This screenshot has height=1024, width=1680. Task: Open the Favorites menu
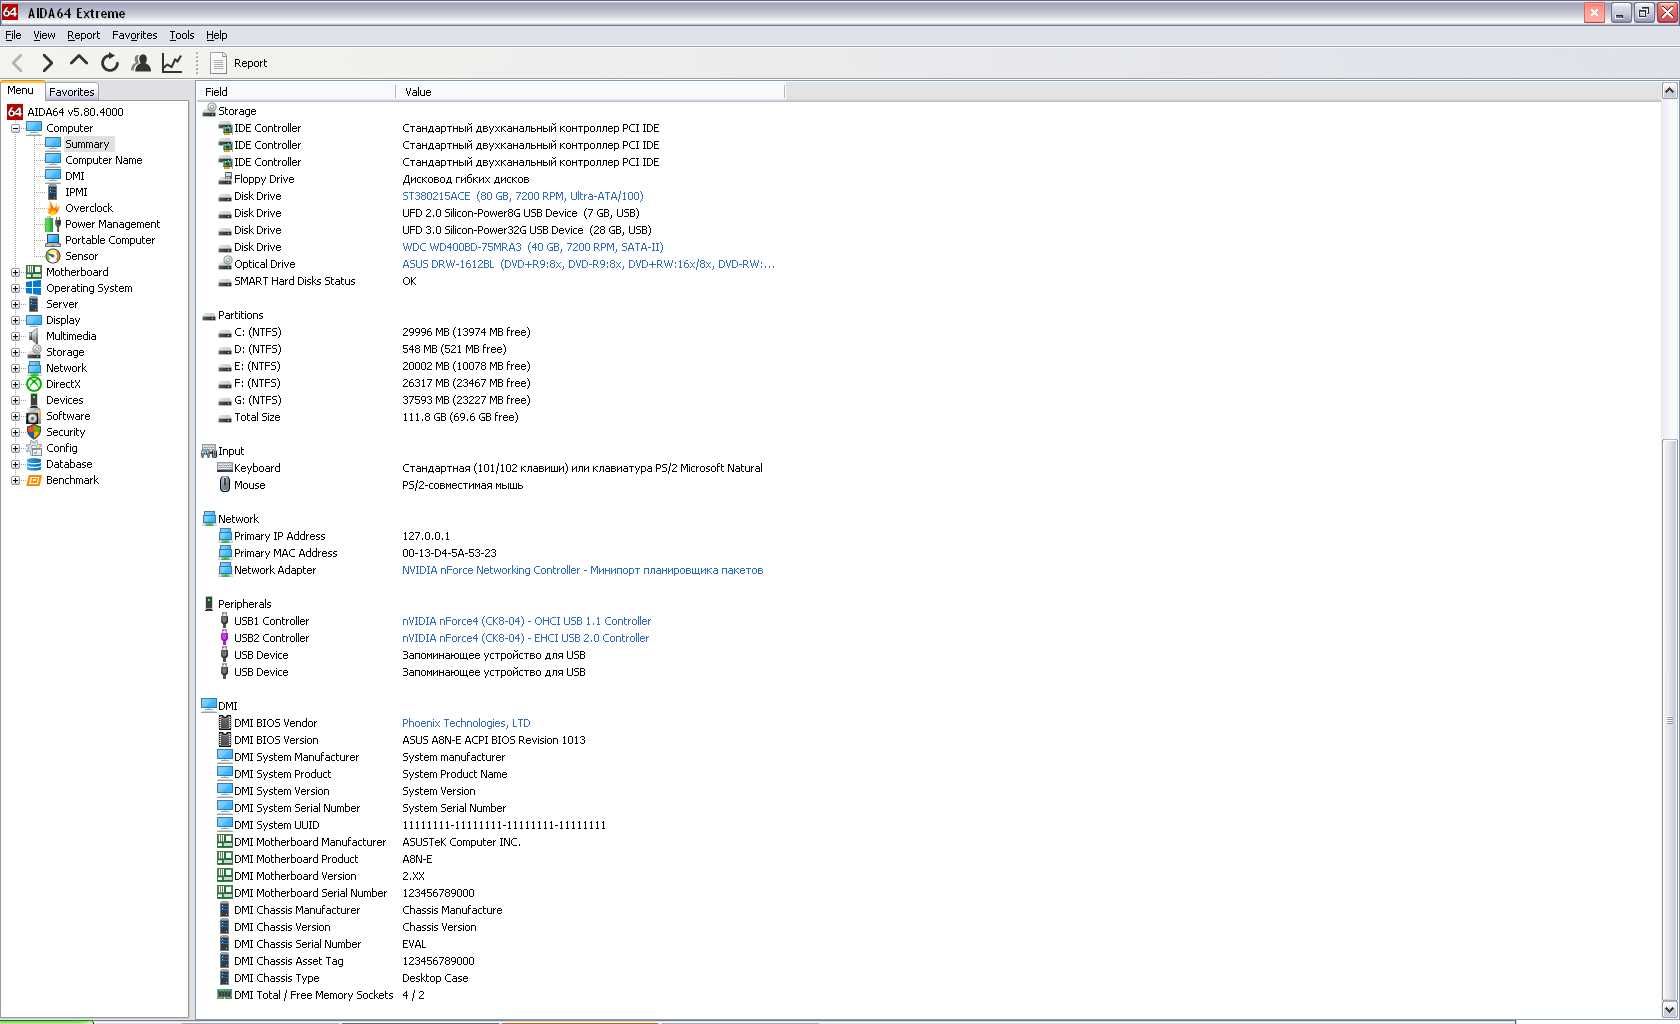[134, 35]
